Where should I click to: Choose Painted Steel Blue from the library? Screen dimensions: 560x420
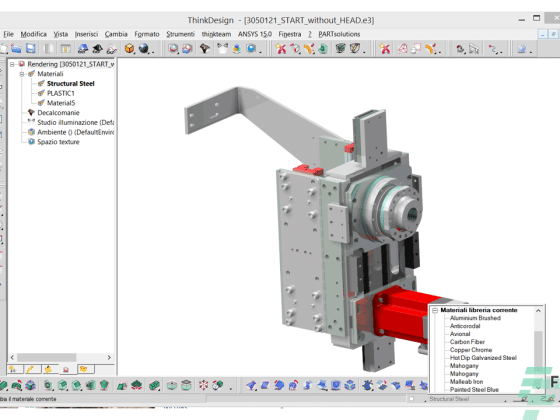(474, 390)
